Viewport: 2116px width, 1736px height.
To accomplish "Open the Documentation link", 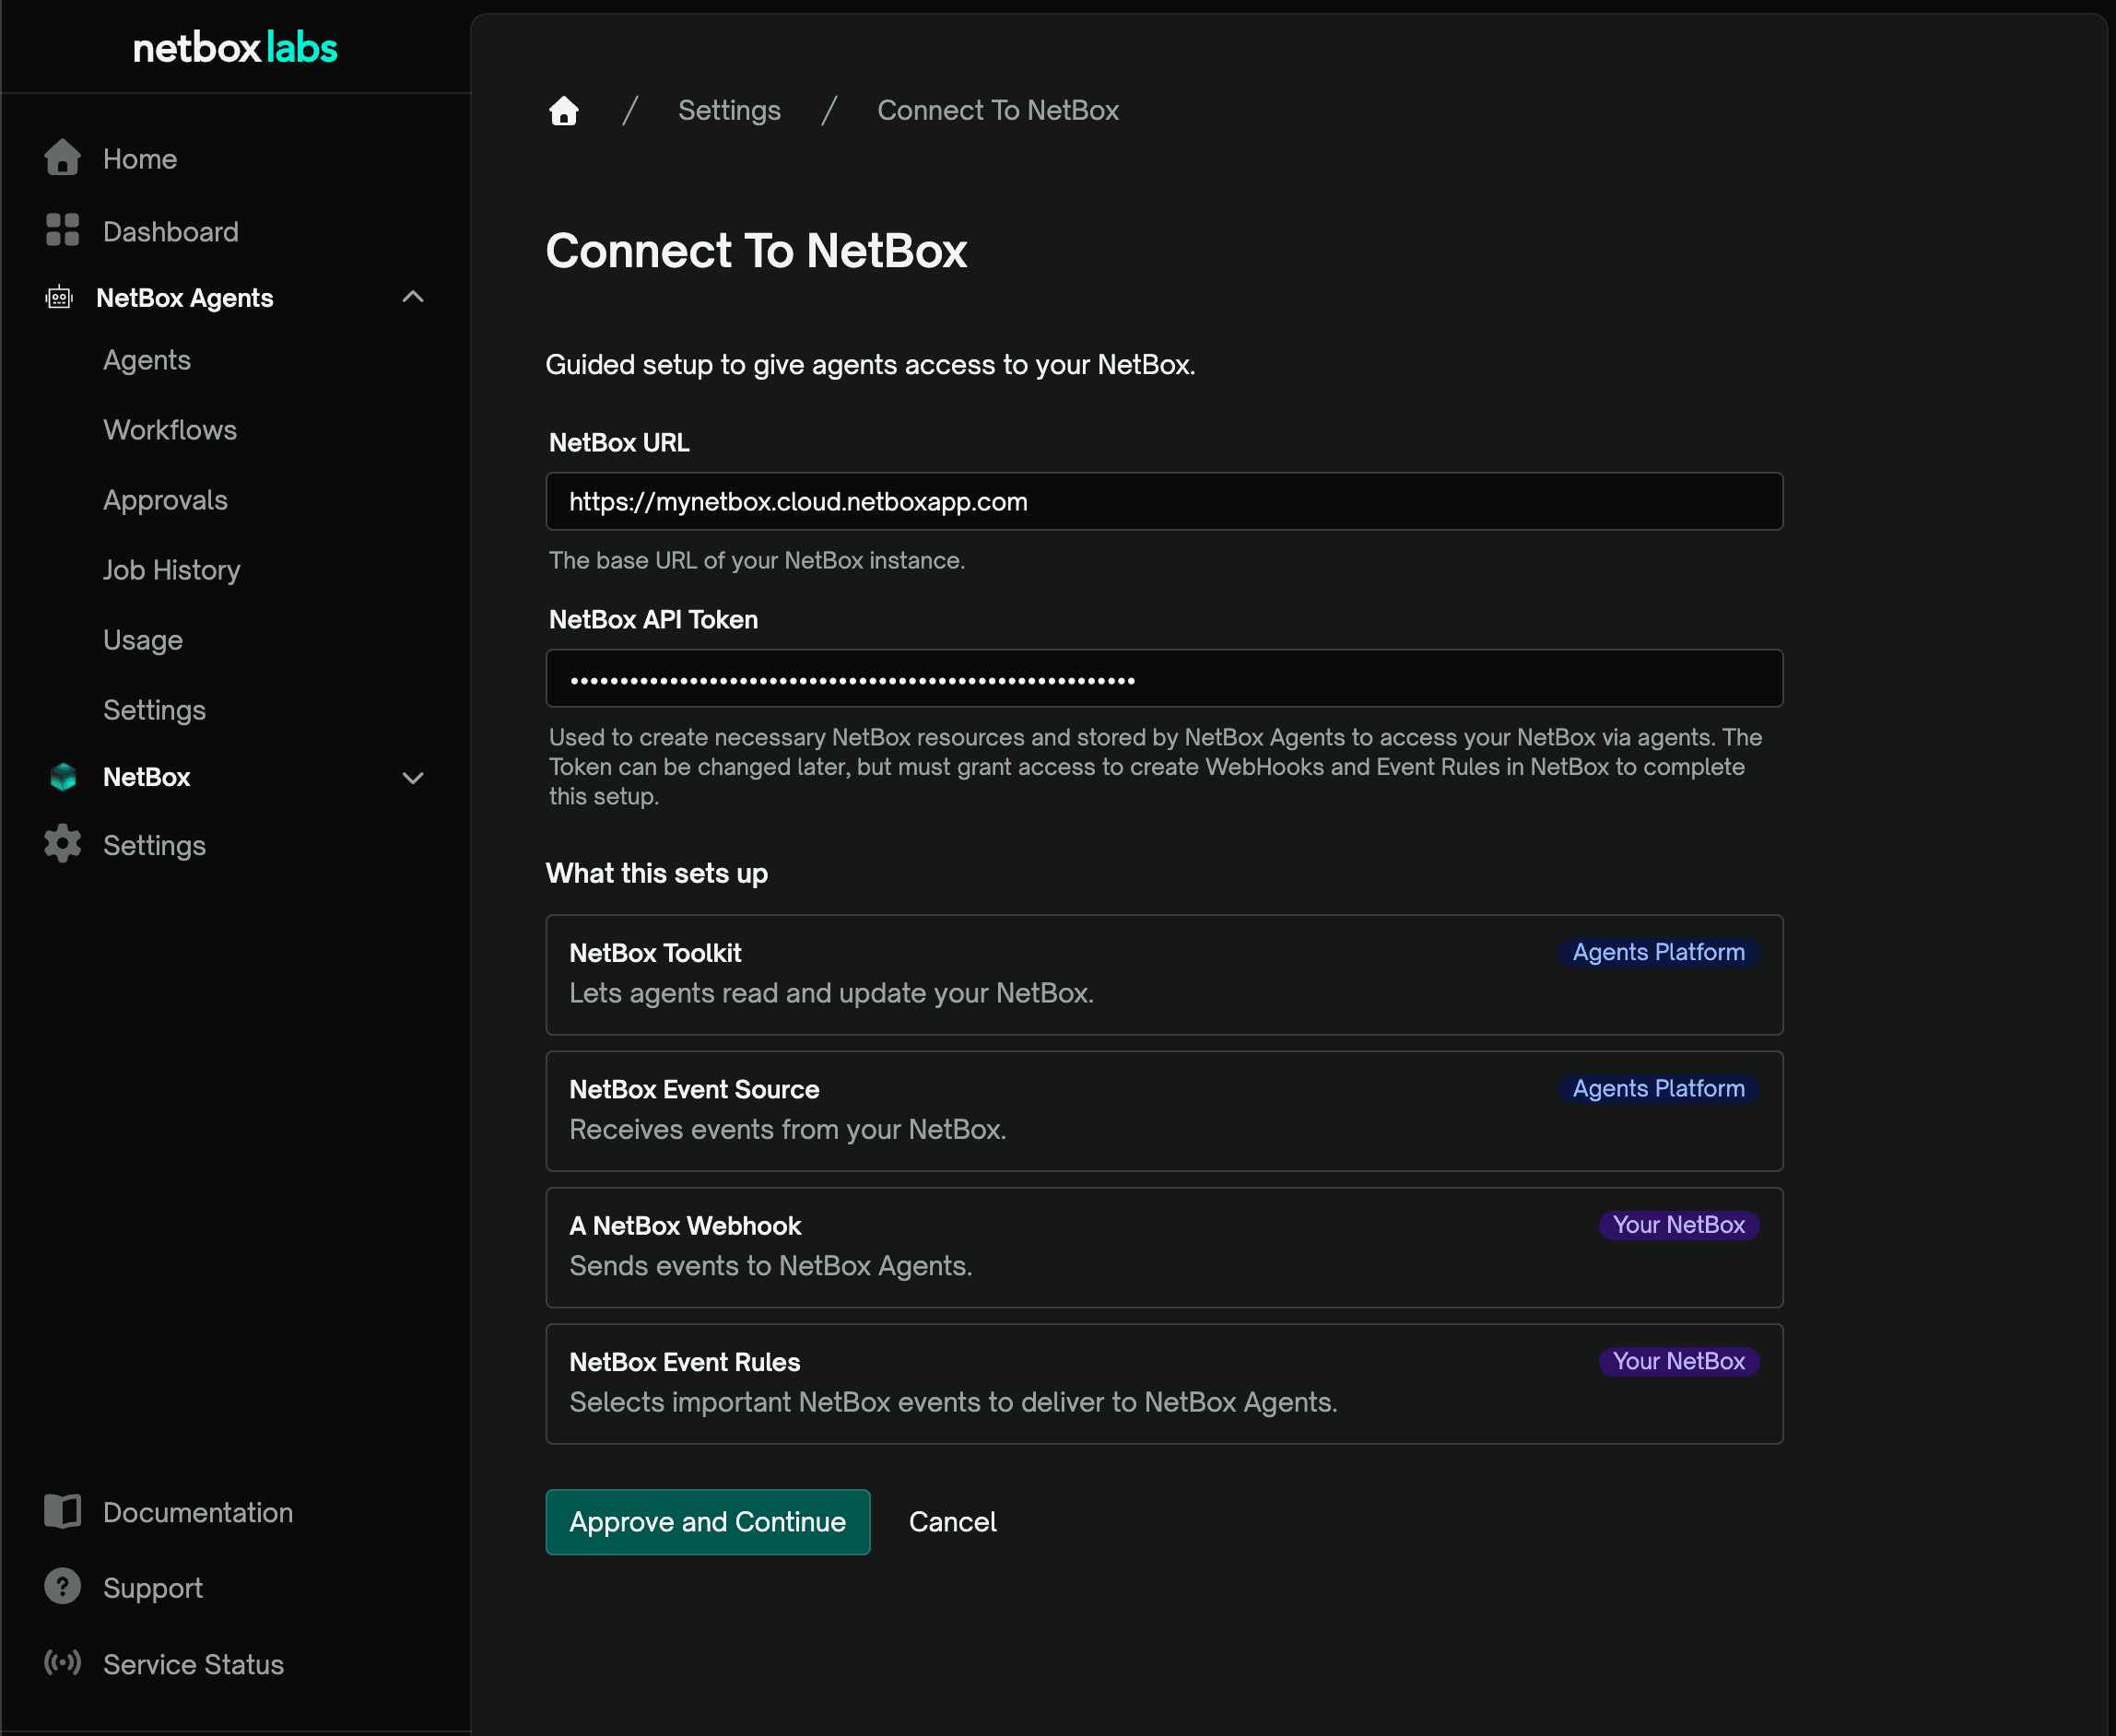I will tap(198, 1512).
